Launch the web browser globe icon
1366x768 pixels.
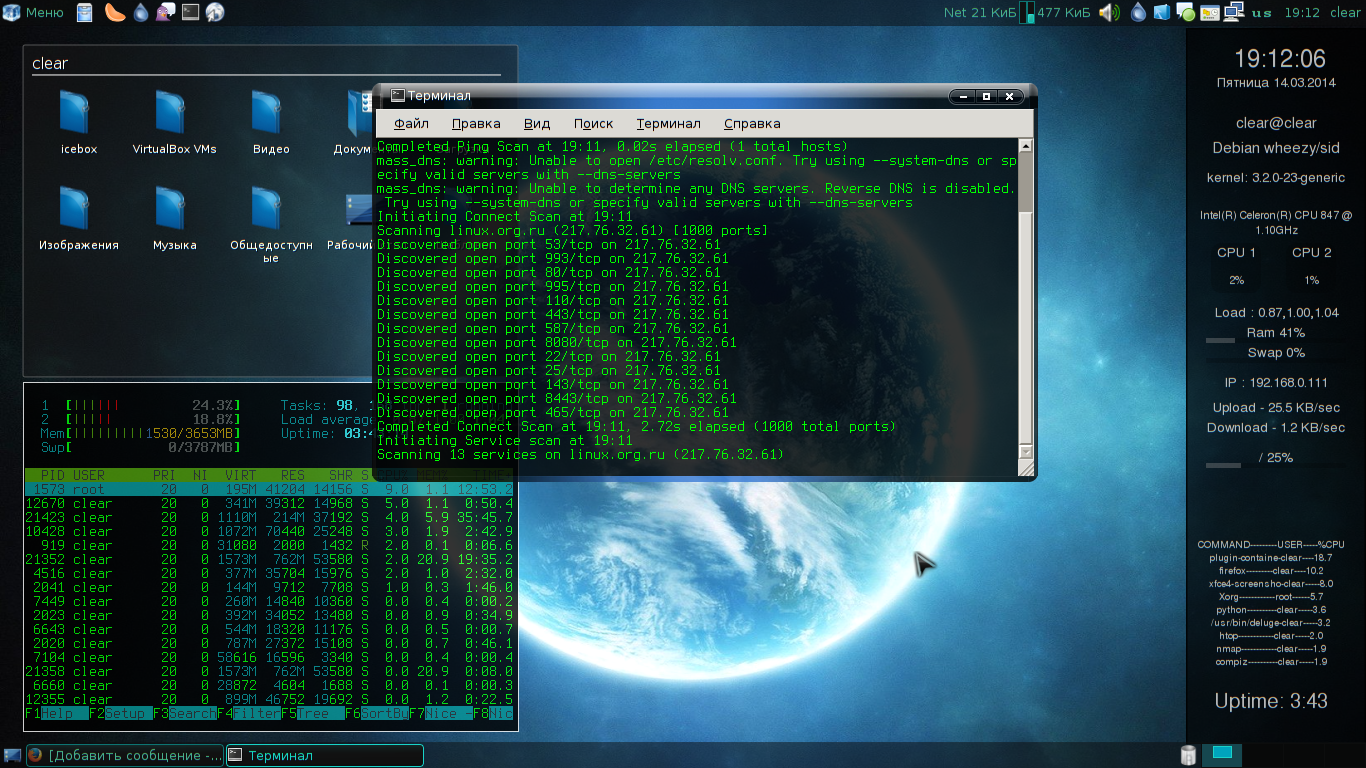pyautogui.click(x=215, y=12)
